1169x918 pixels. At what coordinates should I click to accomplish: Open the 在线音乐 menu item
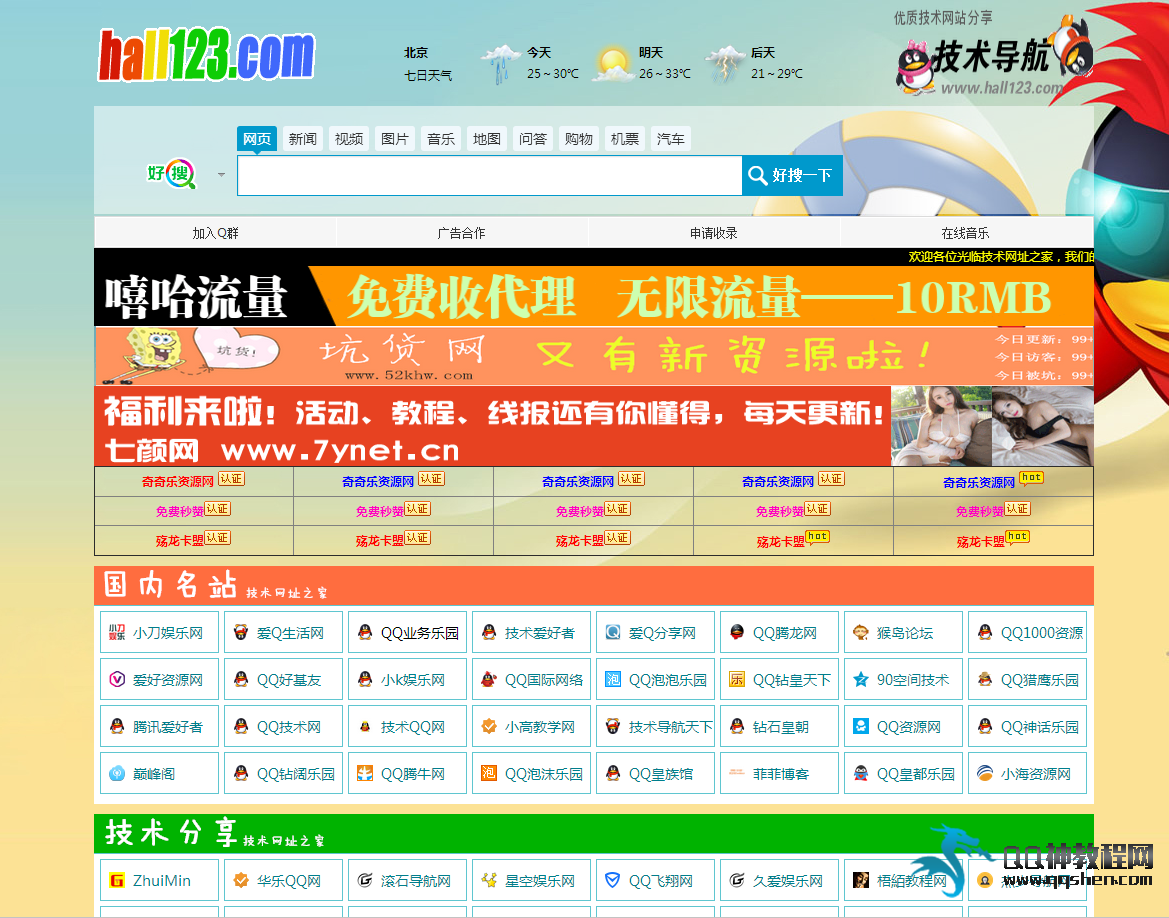(x=965, y=233)
